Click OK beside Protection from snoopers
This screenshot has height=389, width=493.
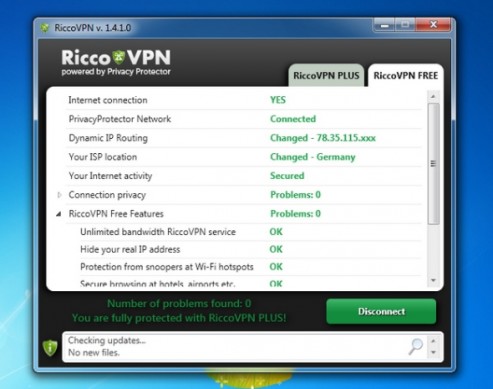(276, 267)
